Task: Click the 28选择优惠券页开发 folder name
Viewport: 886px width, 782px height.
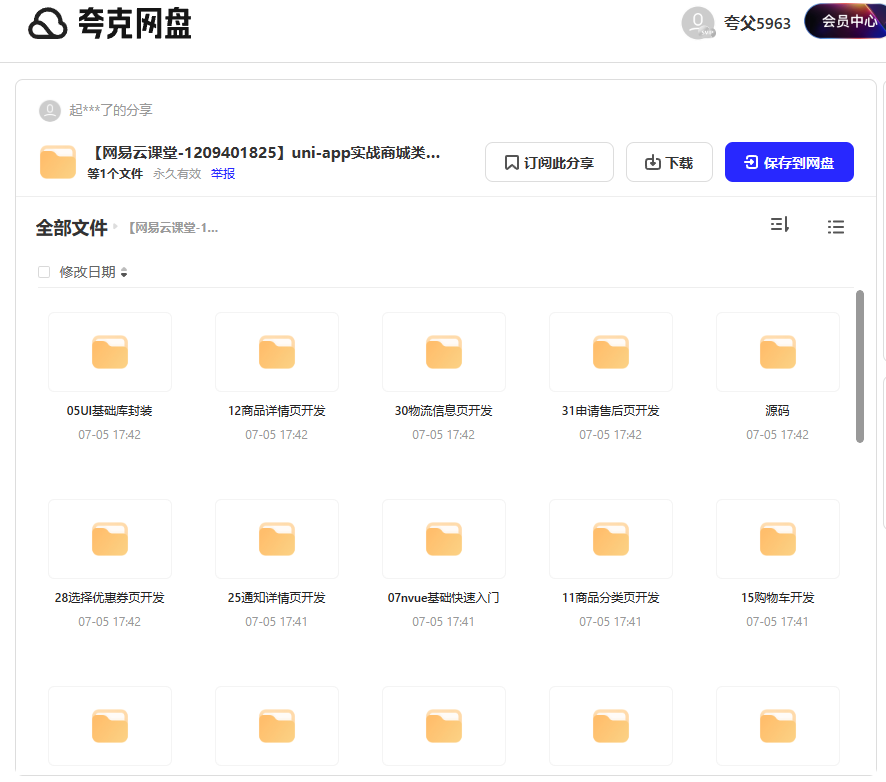Action: (110, 598)
